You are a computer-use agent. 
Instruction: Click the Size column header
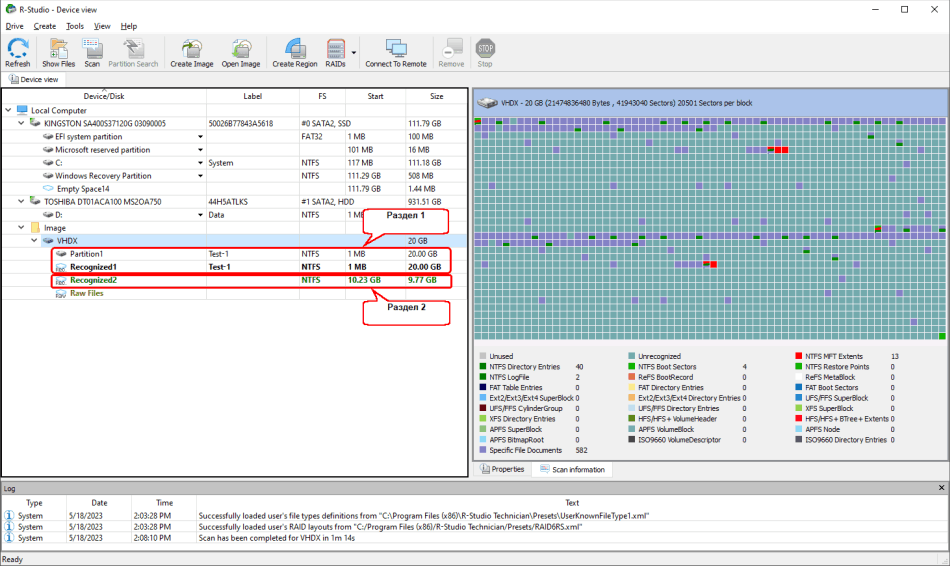click(x=436, y=96)
